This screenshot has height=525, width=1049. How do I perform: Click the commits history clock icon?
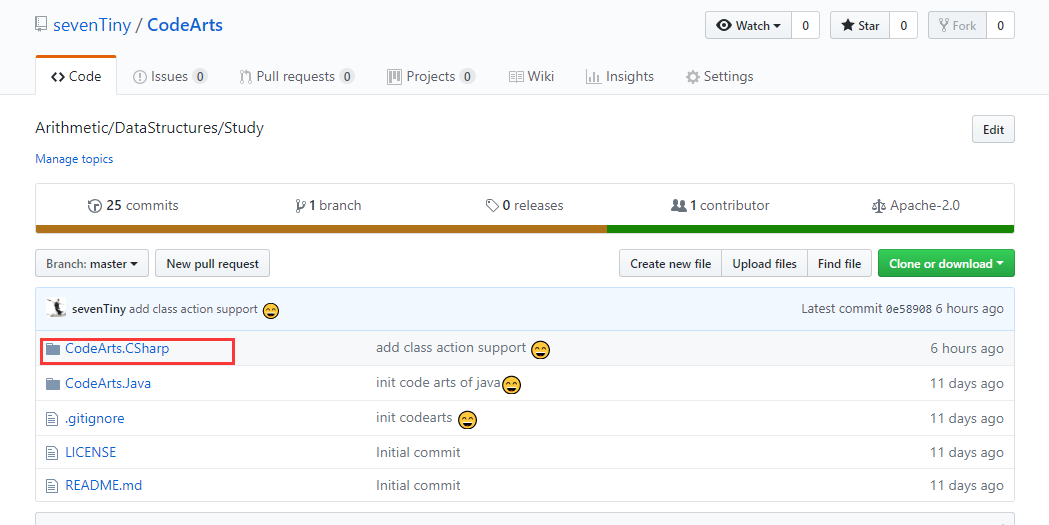pyautogui.click(x=95, y=206)
